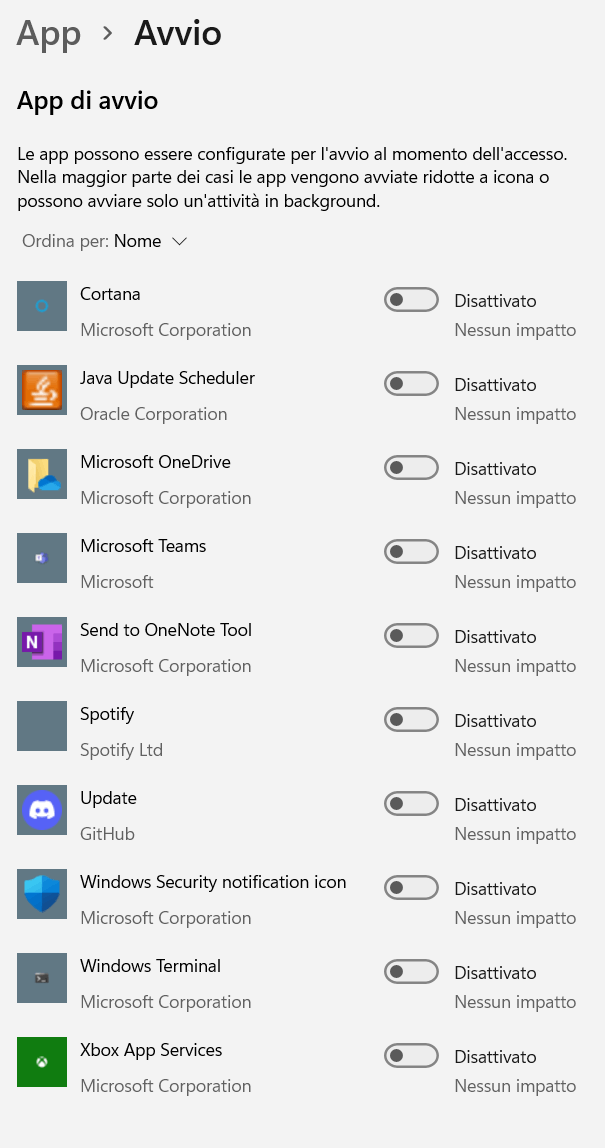Click Spotify Ltd publisher text

[x=122, y=750]
